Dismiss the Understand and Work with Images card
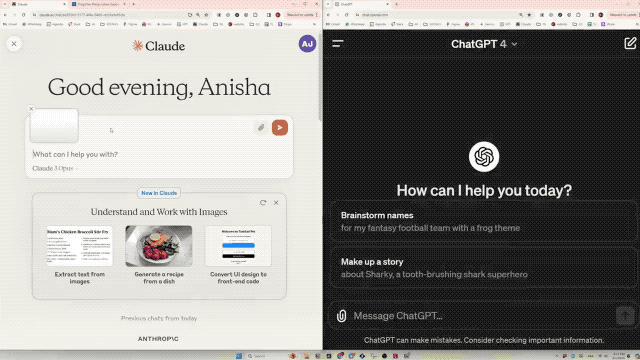Screen dimensions: 640x360 tap(276, 203)
